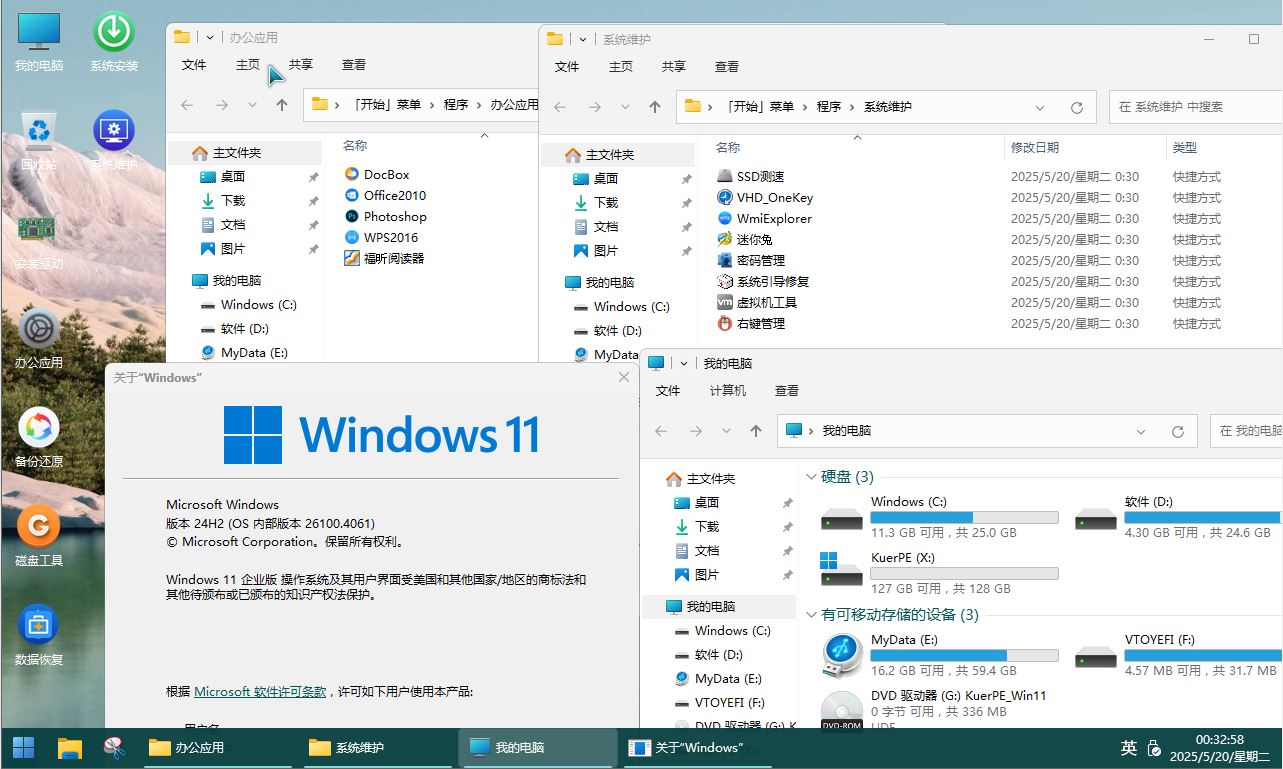The height and width of the screenshot is (769, 1283).
Task: Switch input language via 英 indicator
Action: point(1129,748)
